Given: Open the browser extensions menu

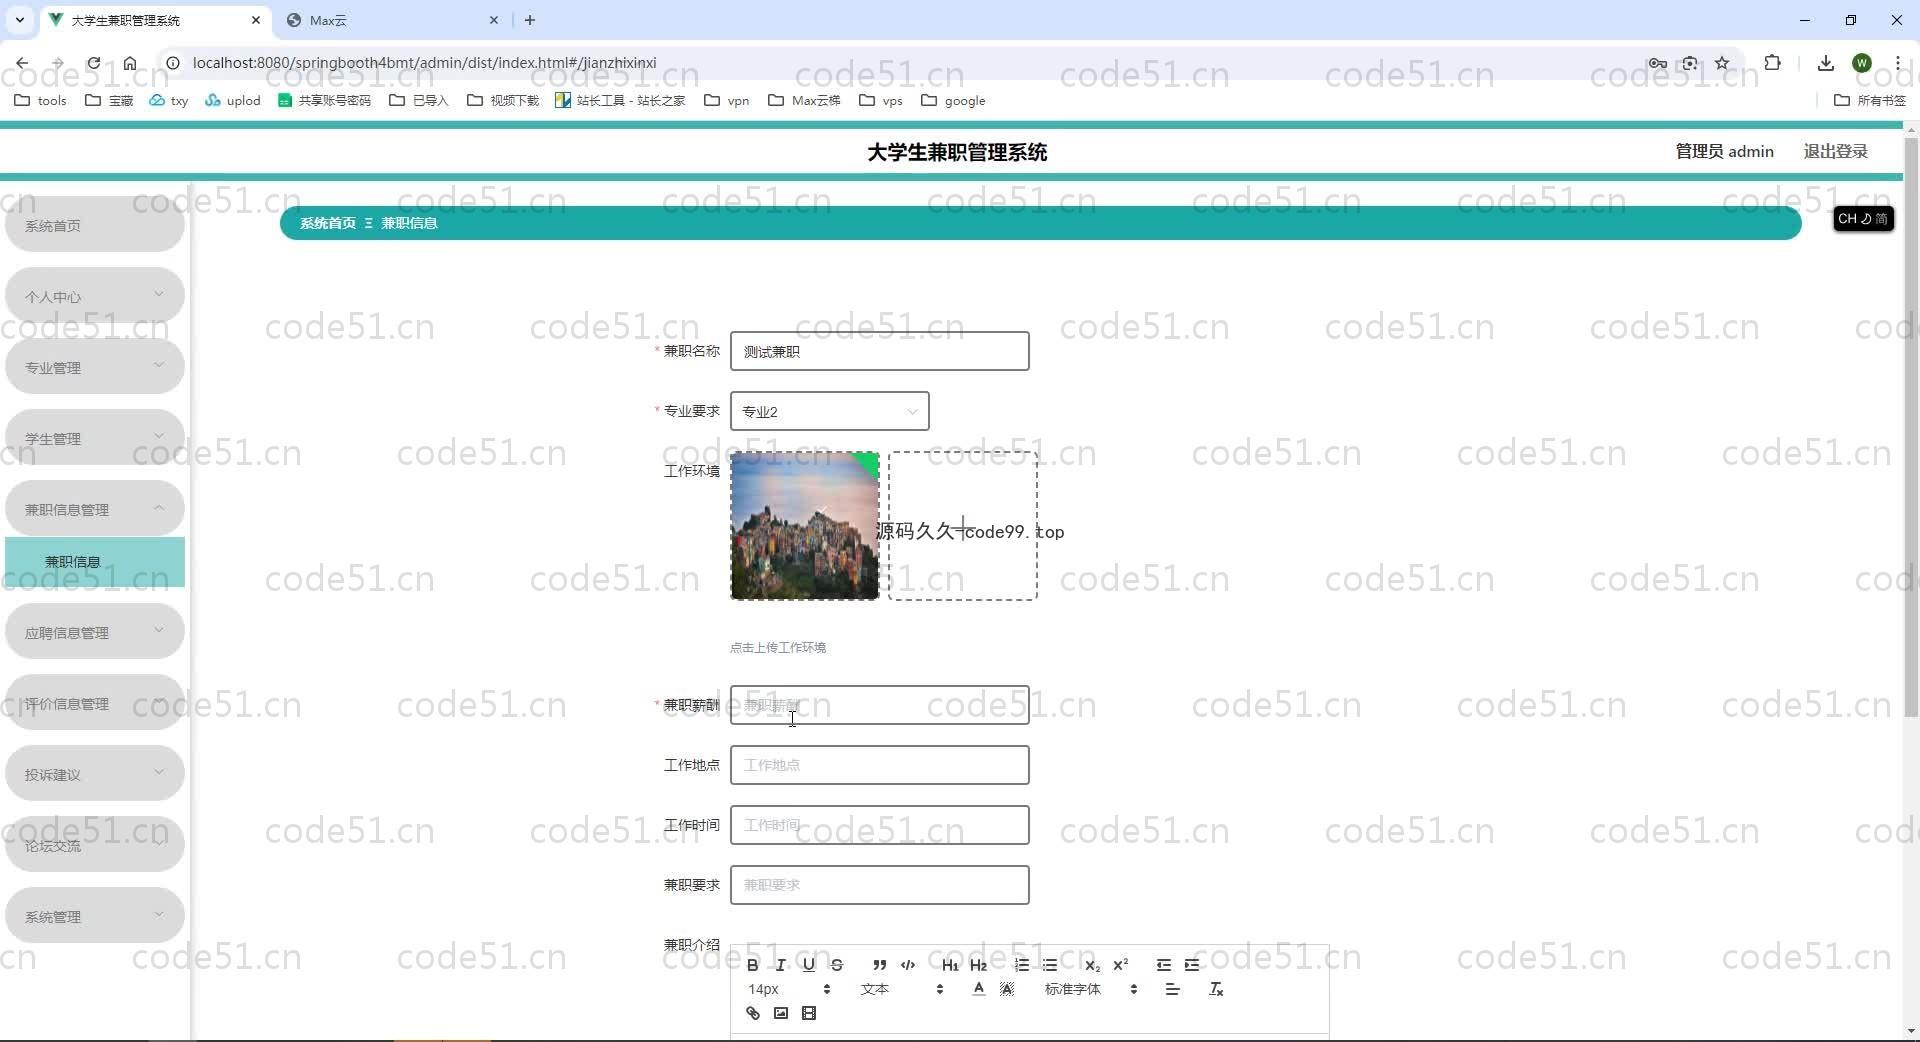Looking at the screenshot, I should click(x=1772, y=63).
